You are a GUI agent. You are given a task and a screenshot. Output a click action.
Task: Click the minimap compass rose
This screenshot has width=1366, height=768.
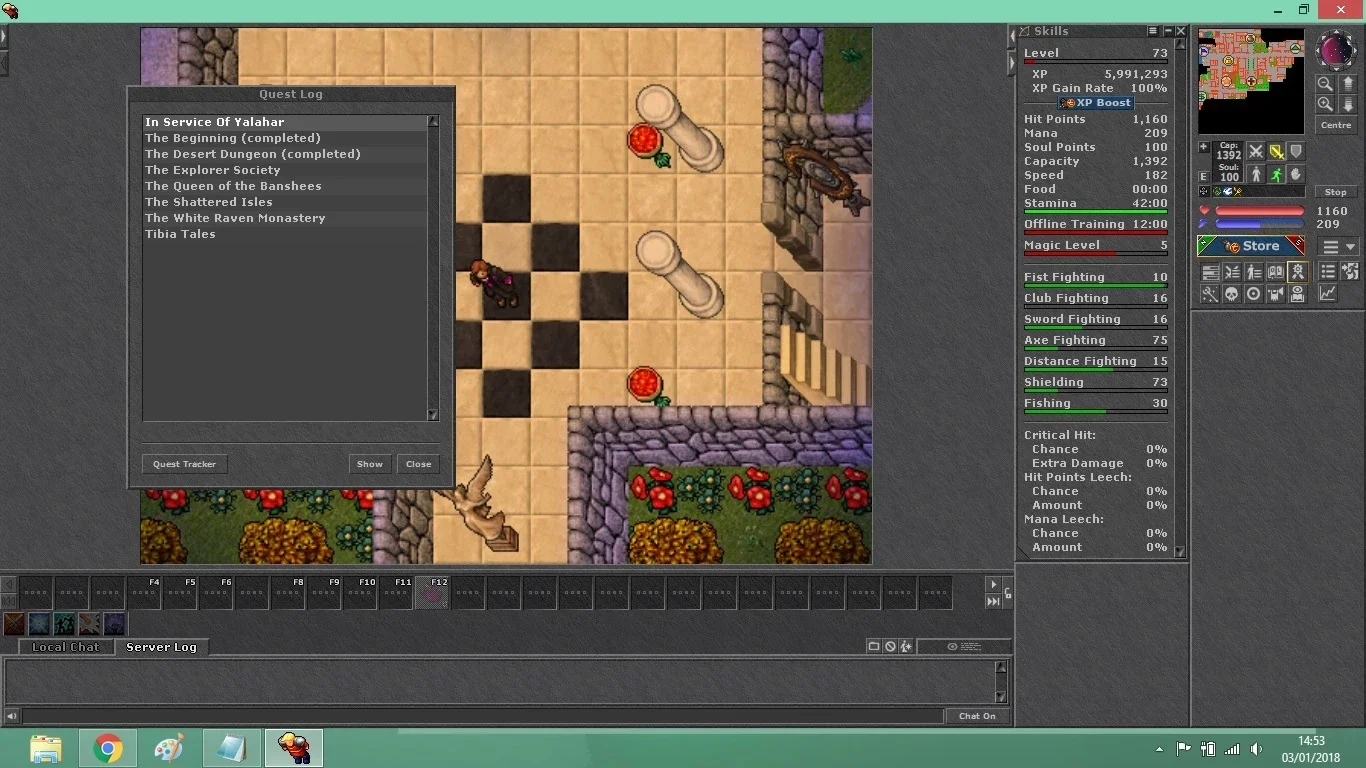1336,48
